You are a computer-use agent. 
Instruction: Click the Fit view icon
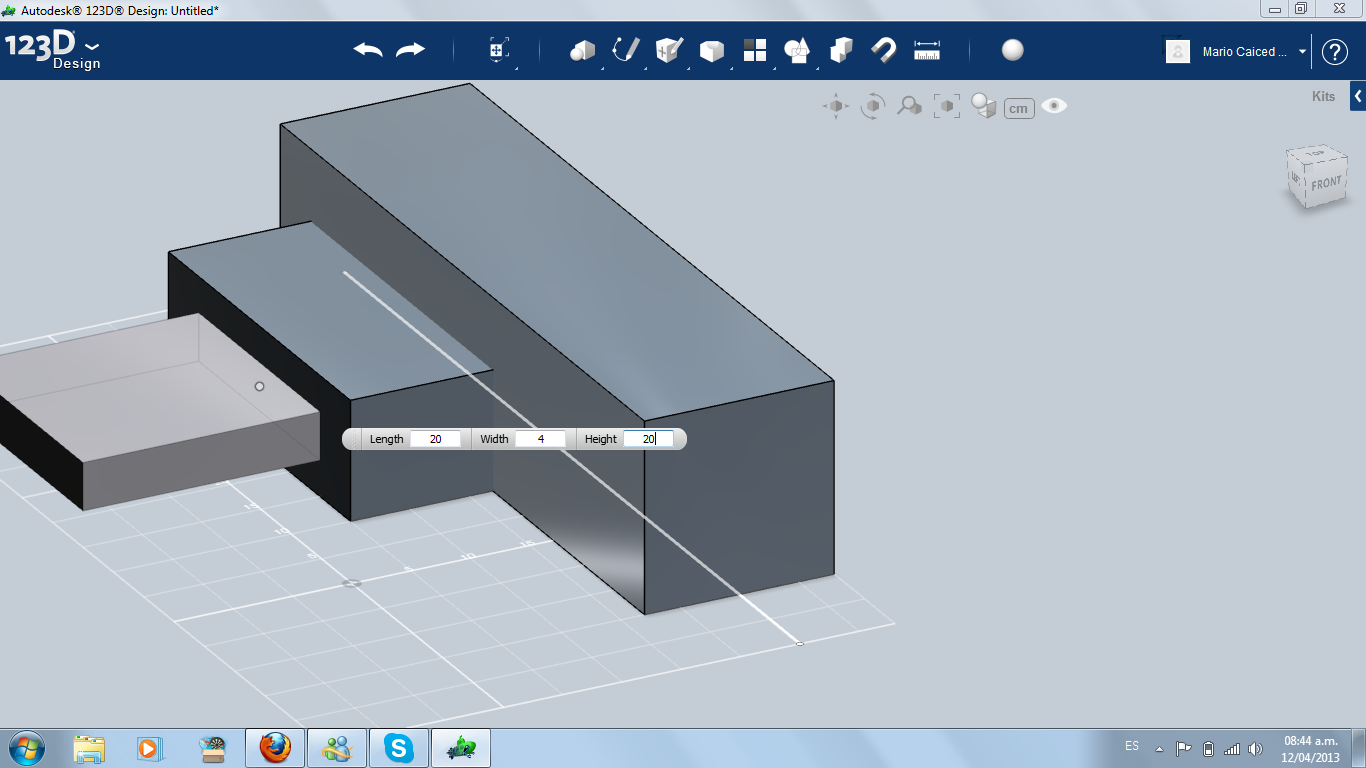point(947,106)
